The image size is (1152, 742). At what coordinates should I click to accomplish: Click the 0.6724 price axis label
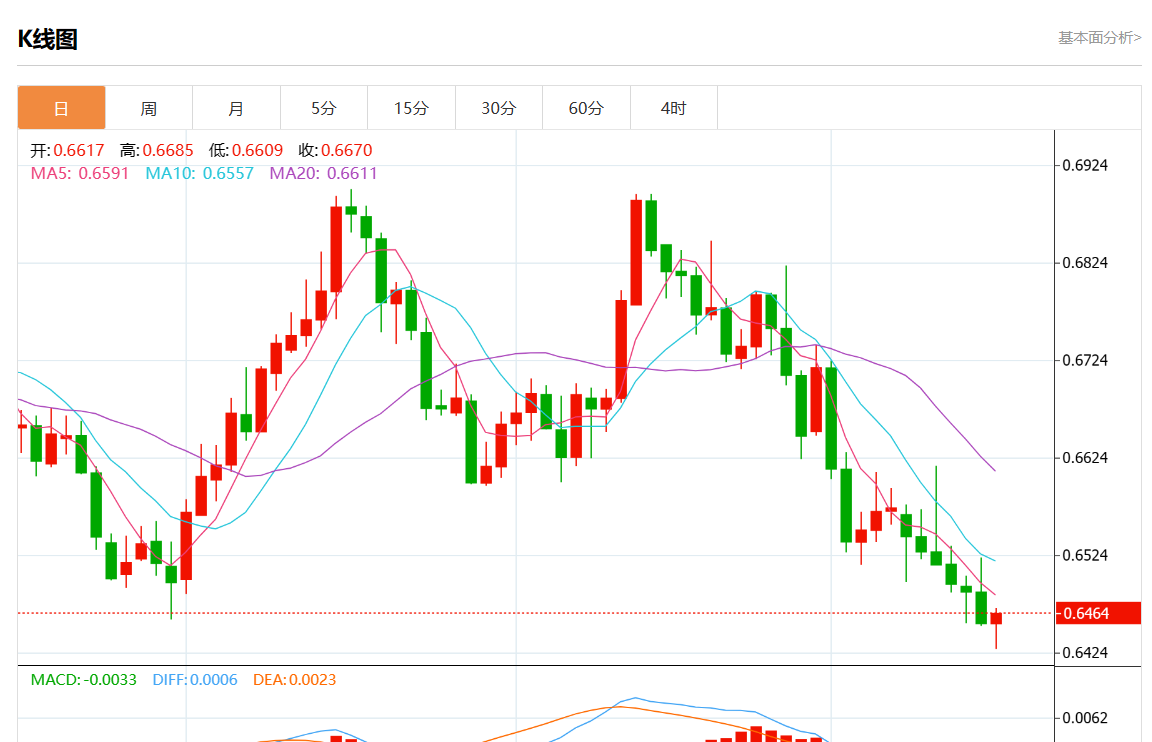(1085, 361)
